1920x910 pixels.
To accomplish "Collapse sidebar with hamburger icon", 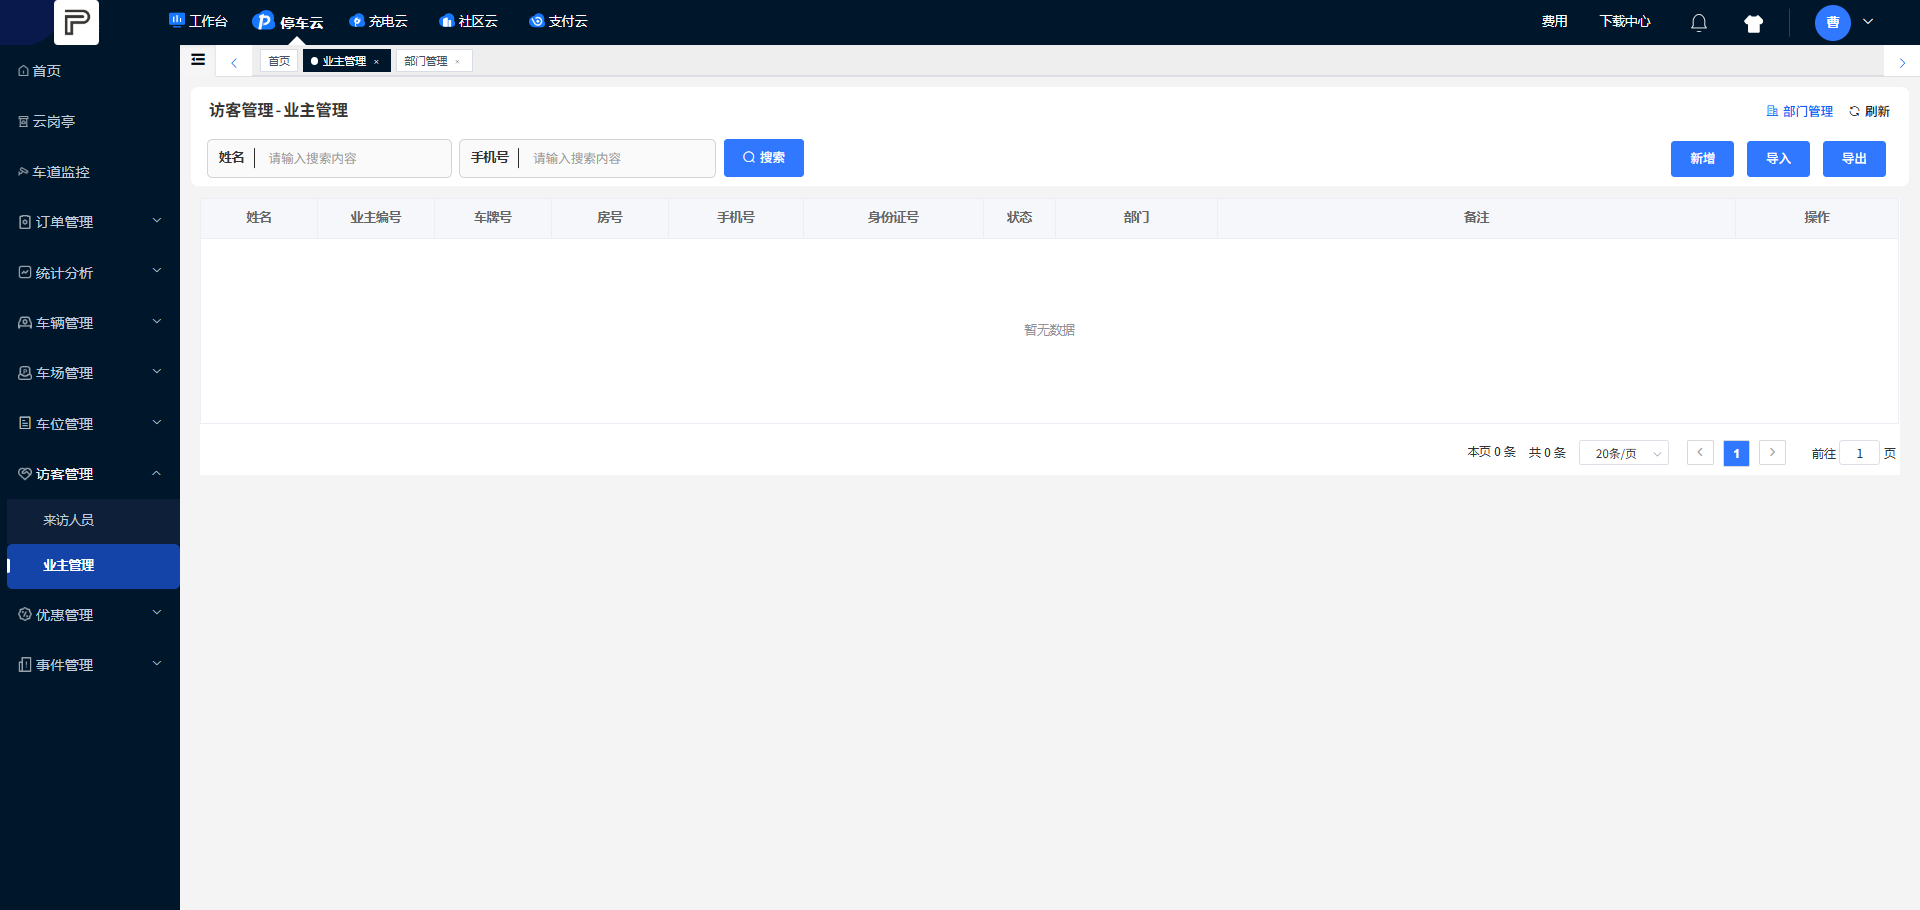I will (198, 60).
